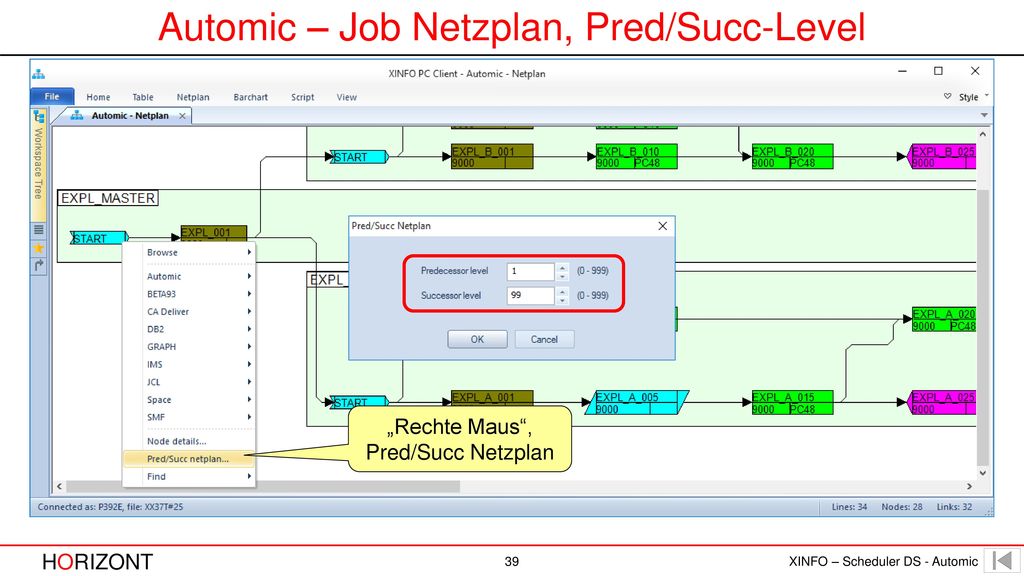Expand the Find submenu
This screenshot has height=576, width=1024.
(x=189, y=477)
